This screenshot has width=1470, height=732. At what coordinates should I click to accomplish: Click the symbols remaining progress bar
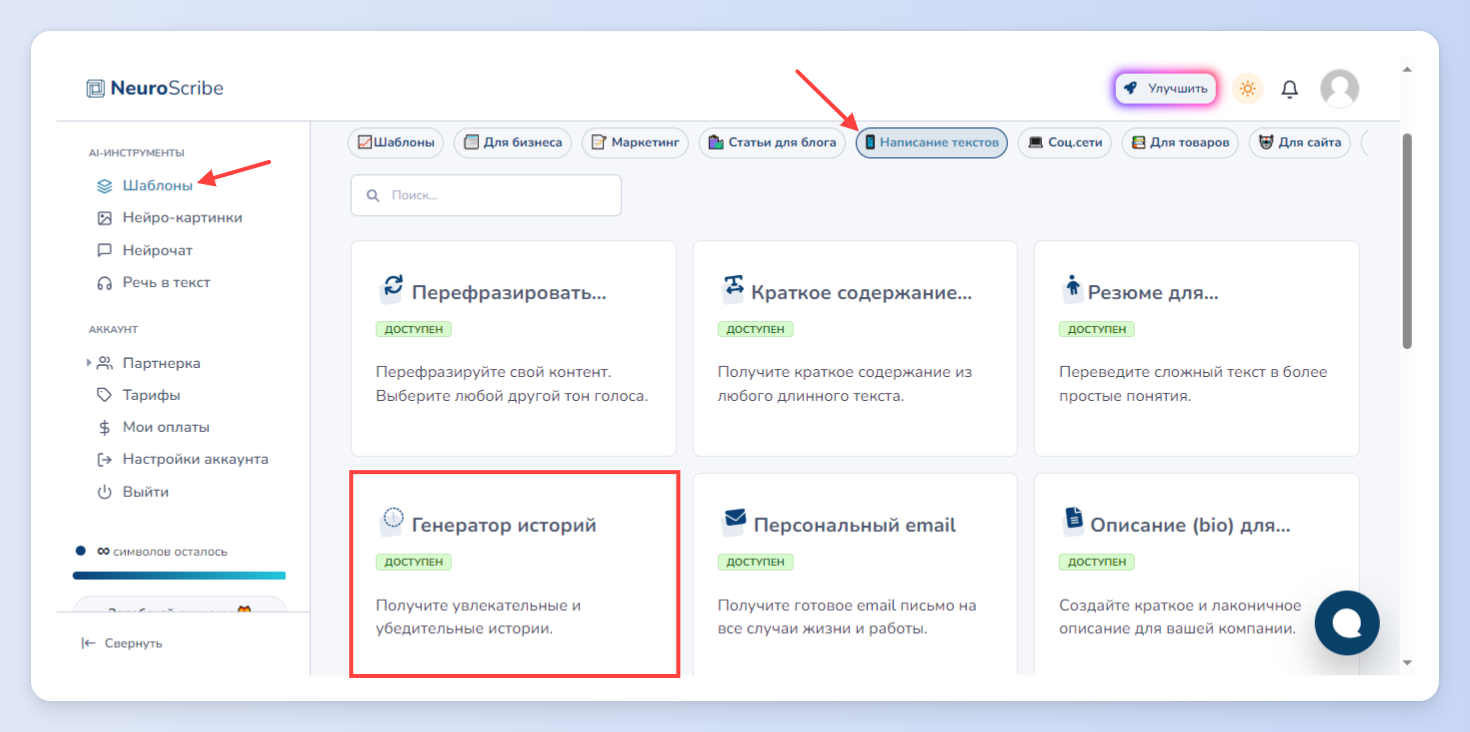coord(179,575)
